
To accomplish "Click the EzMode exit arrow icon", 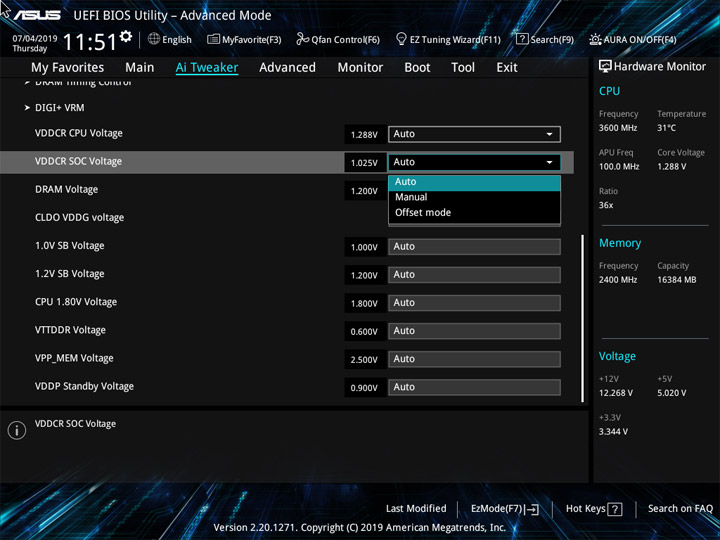I will [x=532, y=509].
